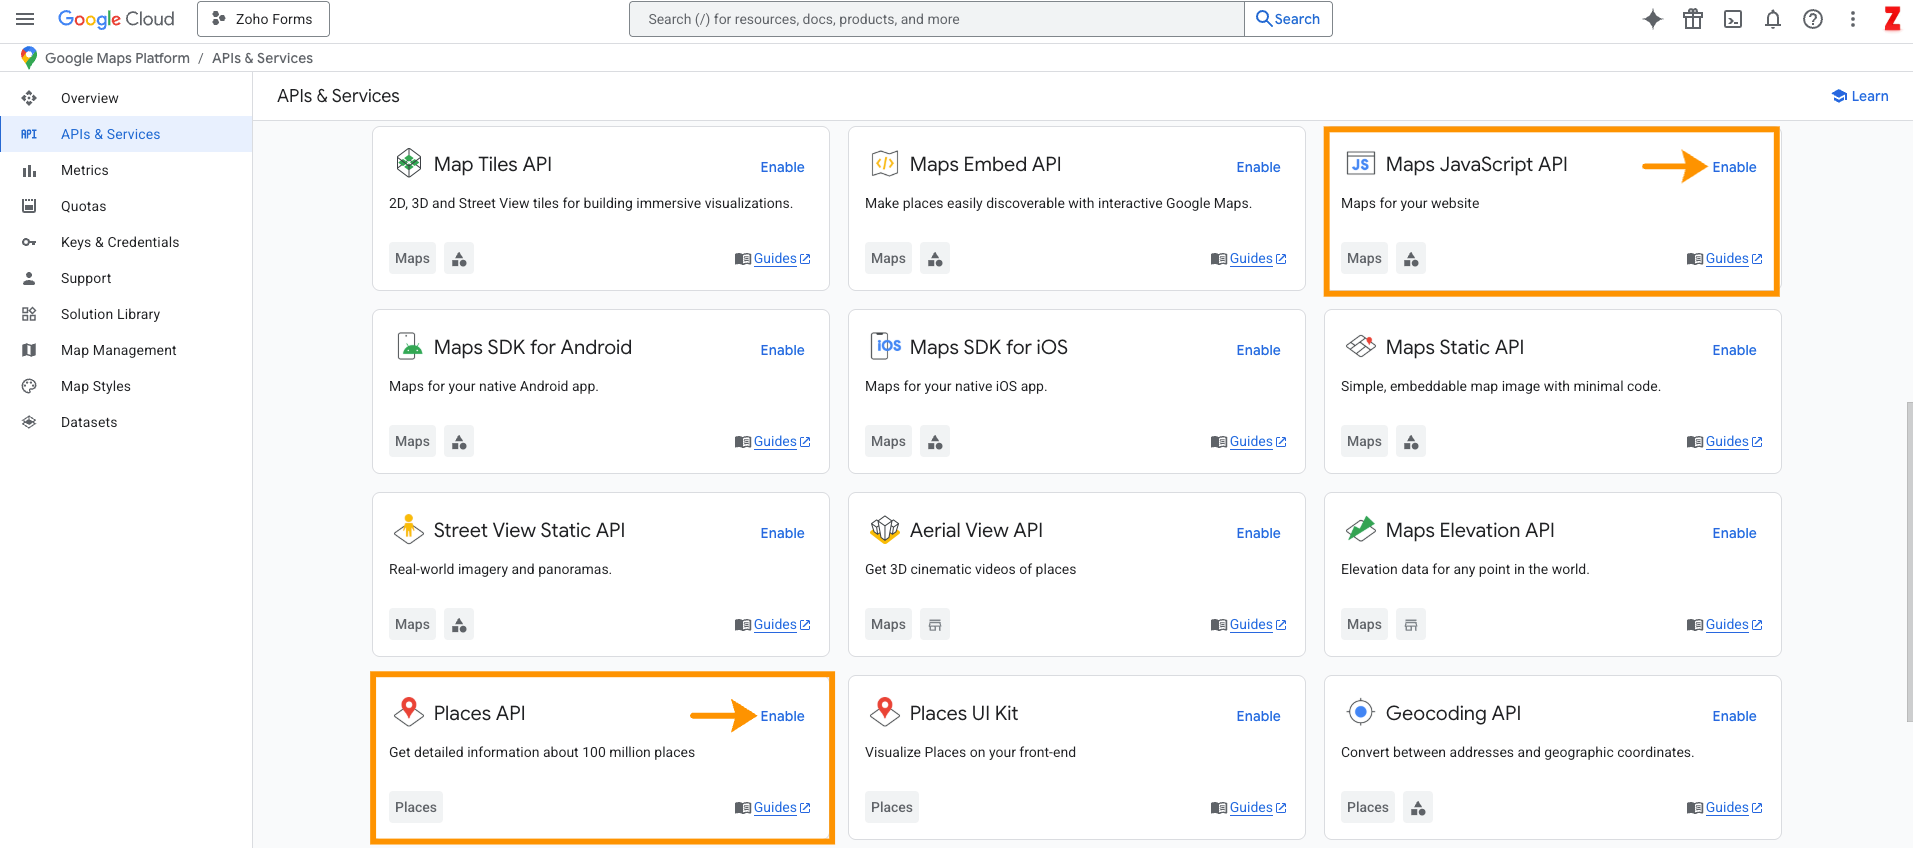
Task: Open Guides link for Geocoding API
Action: coord(1727,808)
